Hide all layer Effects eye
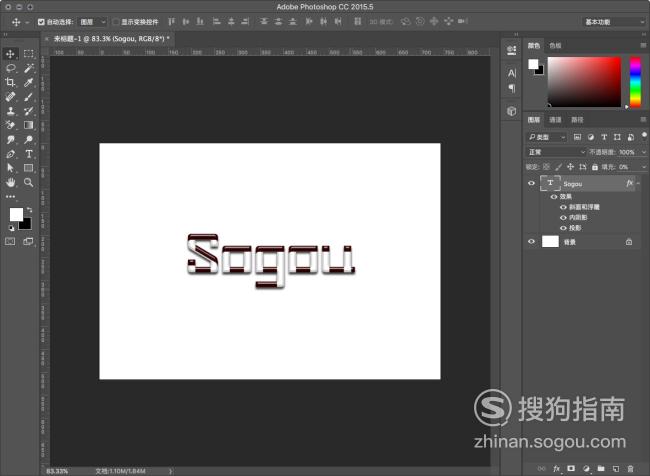650x476 pixels. 554,197
